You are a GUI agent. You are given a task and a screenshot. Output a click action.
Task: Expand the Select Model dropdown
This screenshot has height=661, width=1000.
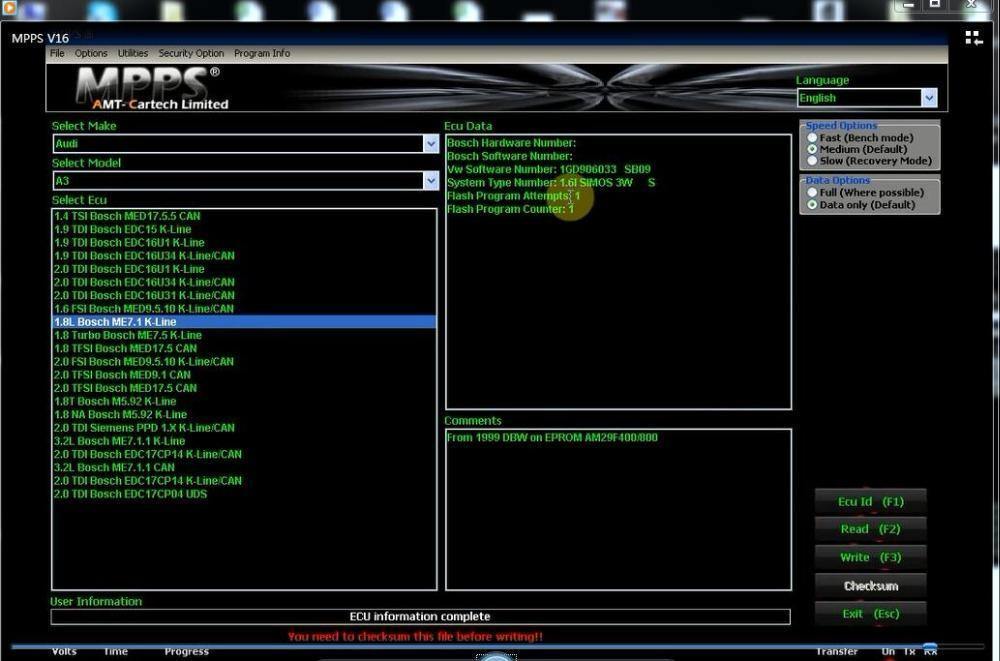coord(431,181)
